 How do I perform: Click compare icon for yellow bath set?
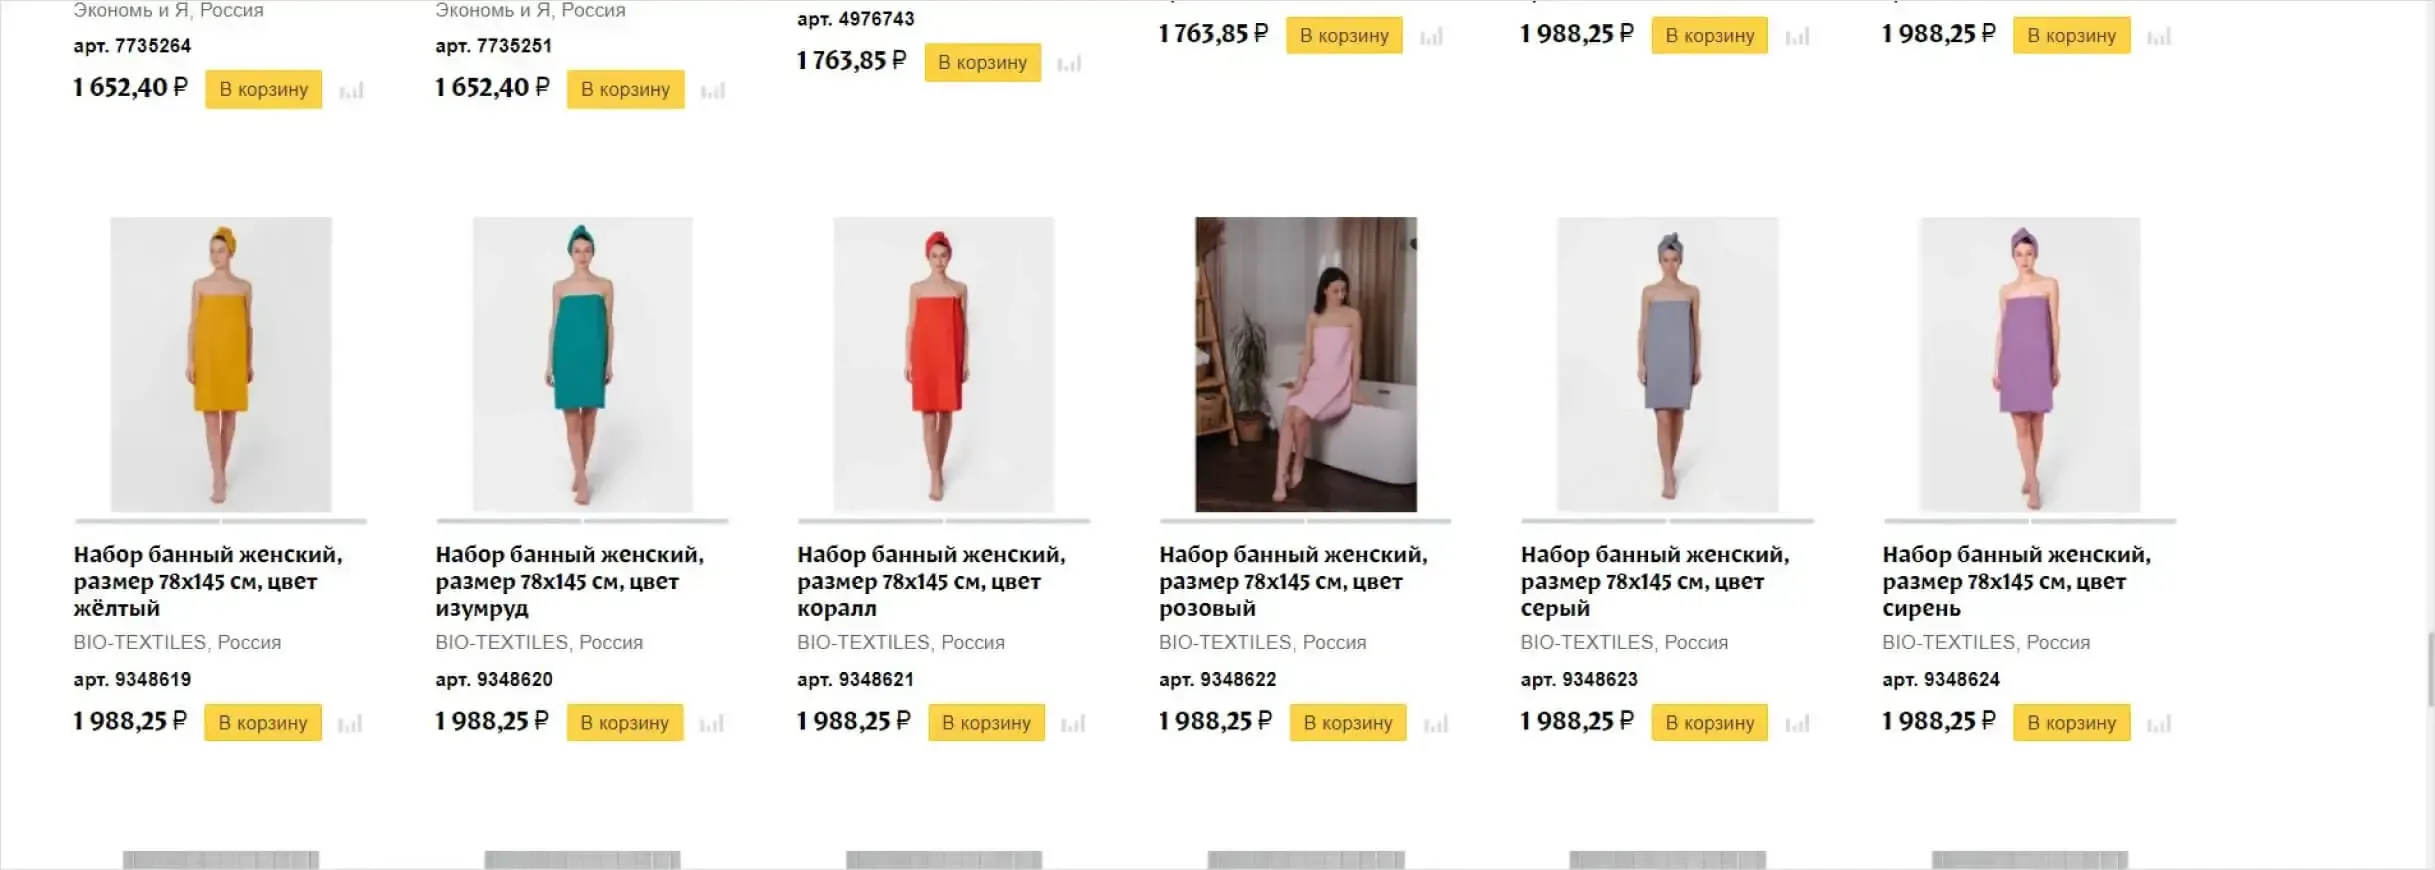point(350,724)
